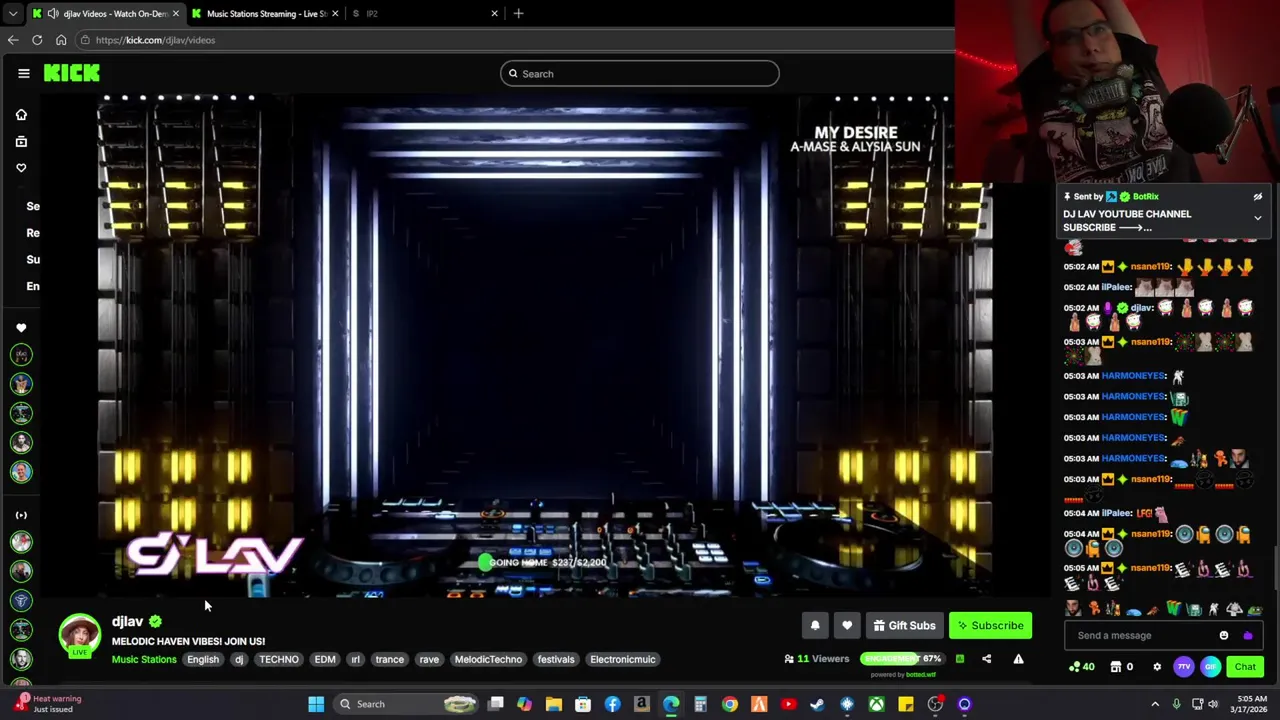
Task: Open the browser tab list dropdown
Action: 13,14
